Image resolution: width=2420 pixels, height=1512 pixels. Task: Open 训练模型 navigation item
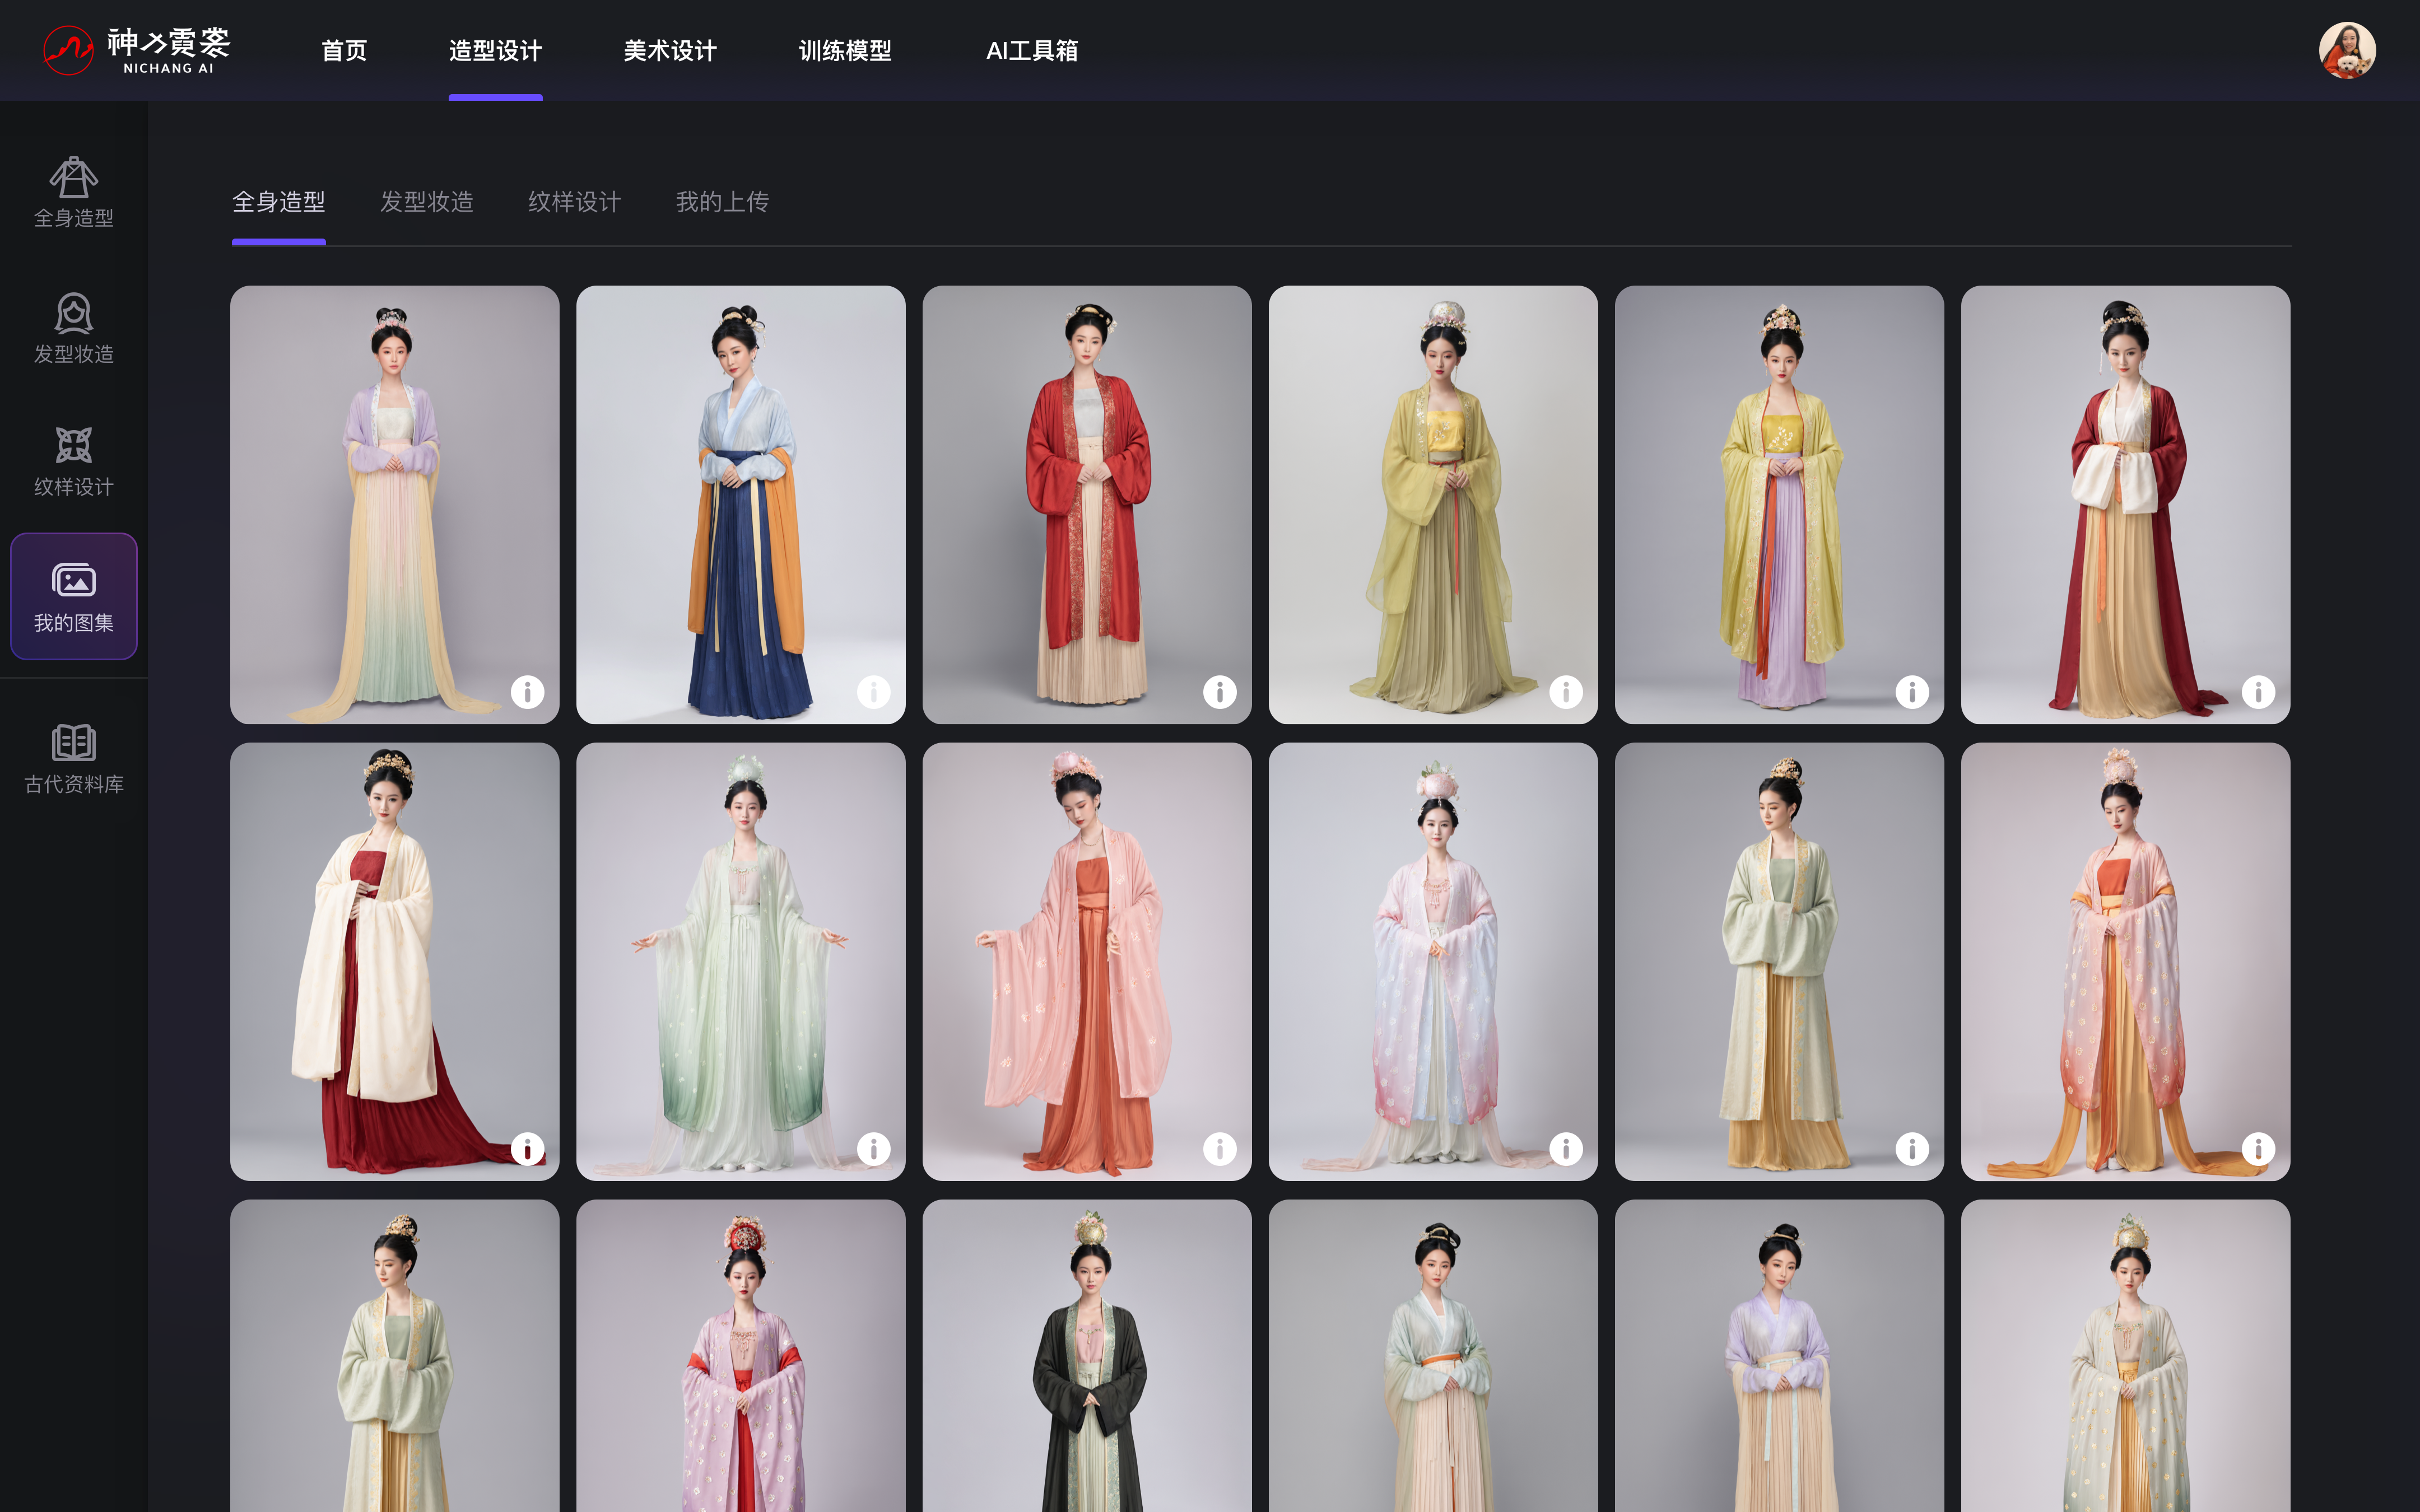point(844,50)
